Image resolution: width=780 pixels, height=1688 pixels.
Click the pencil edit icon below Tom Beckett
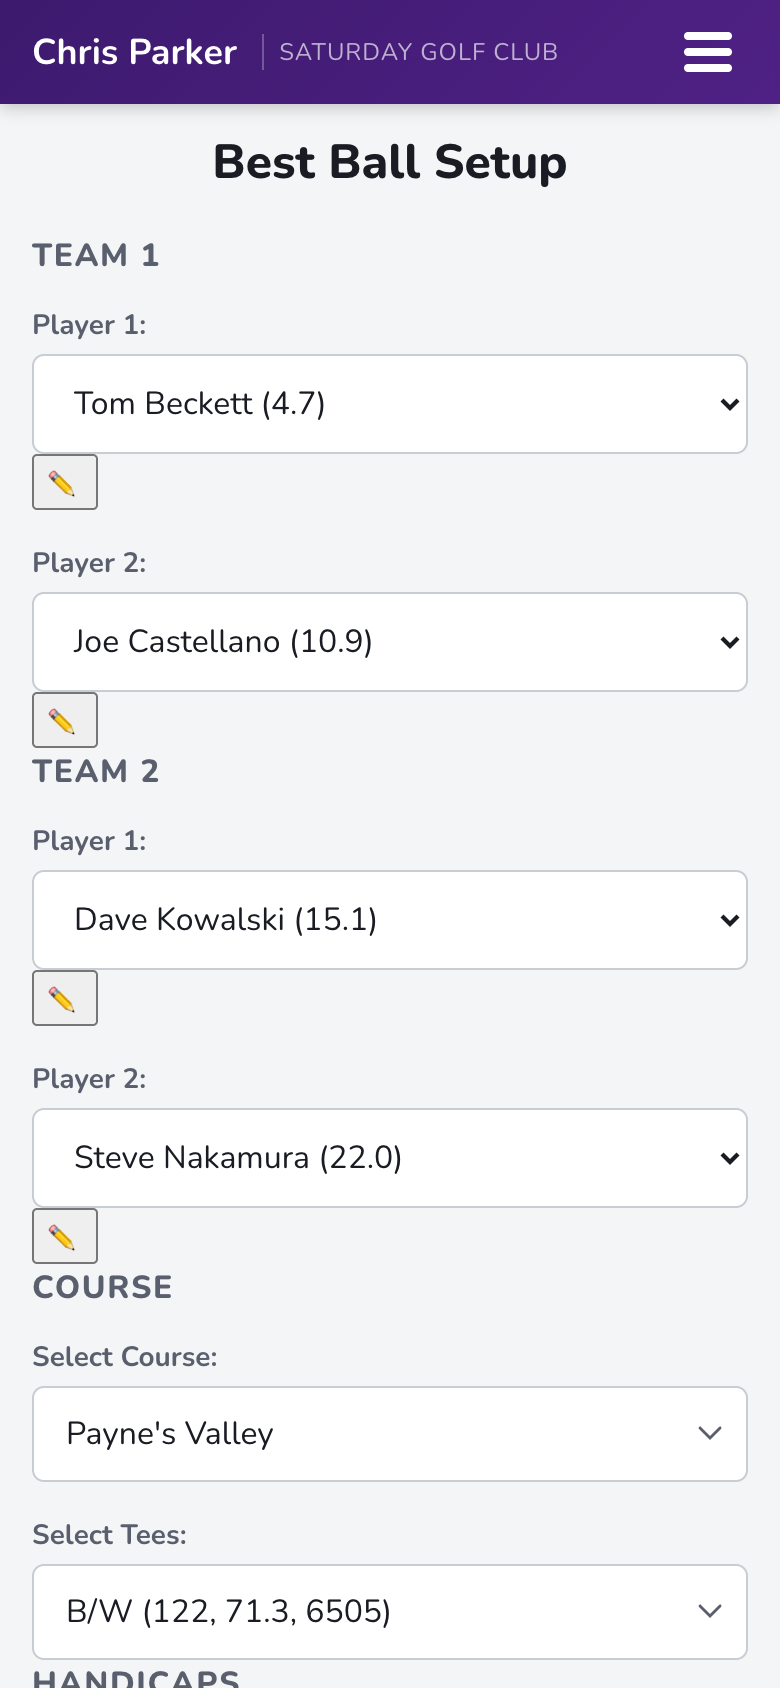(65, 482)
